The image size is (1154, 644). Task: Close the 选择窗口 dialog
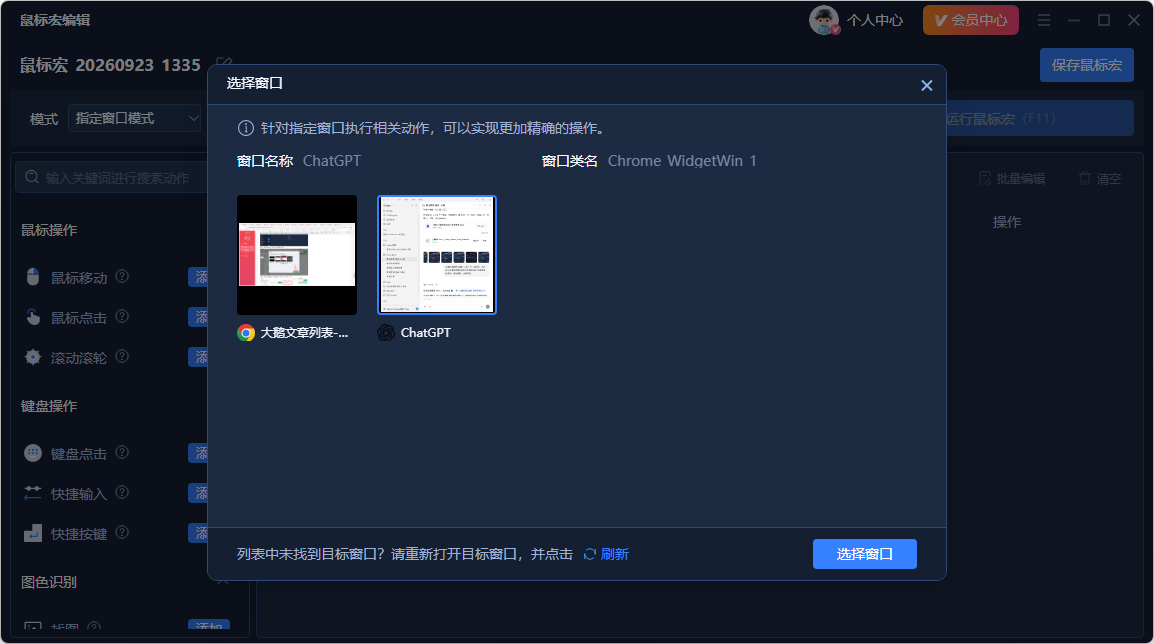point(927,85)
